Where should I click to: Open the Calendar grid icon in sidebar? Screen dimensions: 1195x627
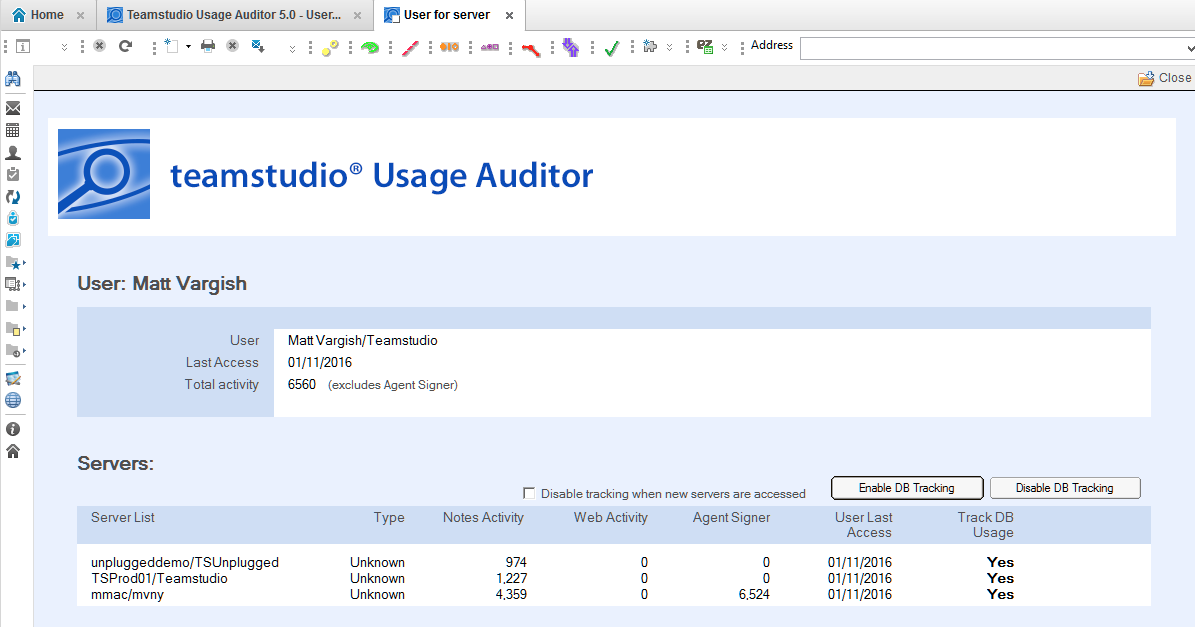point(13,130)
